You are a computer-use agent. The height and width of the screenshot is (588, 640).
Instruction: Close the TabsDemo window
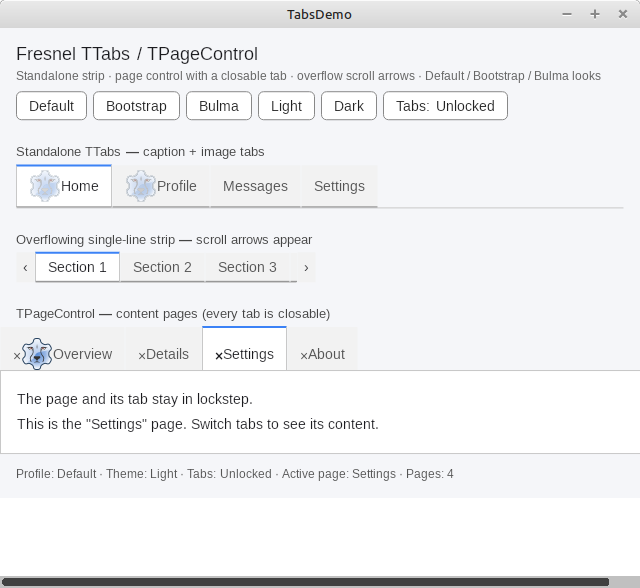[x=623, y=14]
